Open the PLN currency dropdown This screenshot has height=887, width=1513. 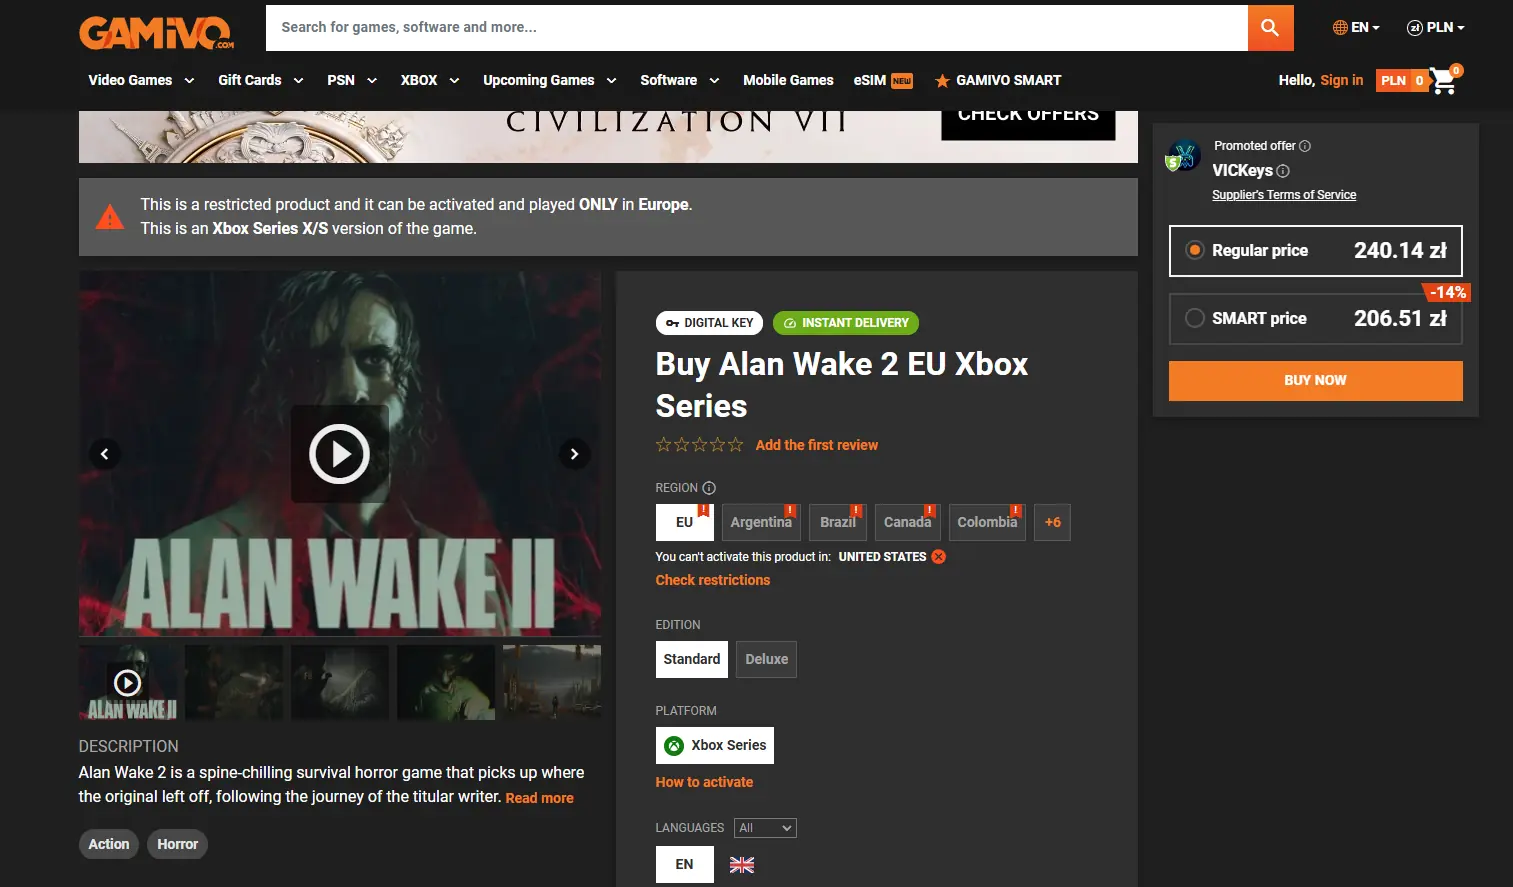[1436, 28]
